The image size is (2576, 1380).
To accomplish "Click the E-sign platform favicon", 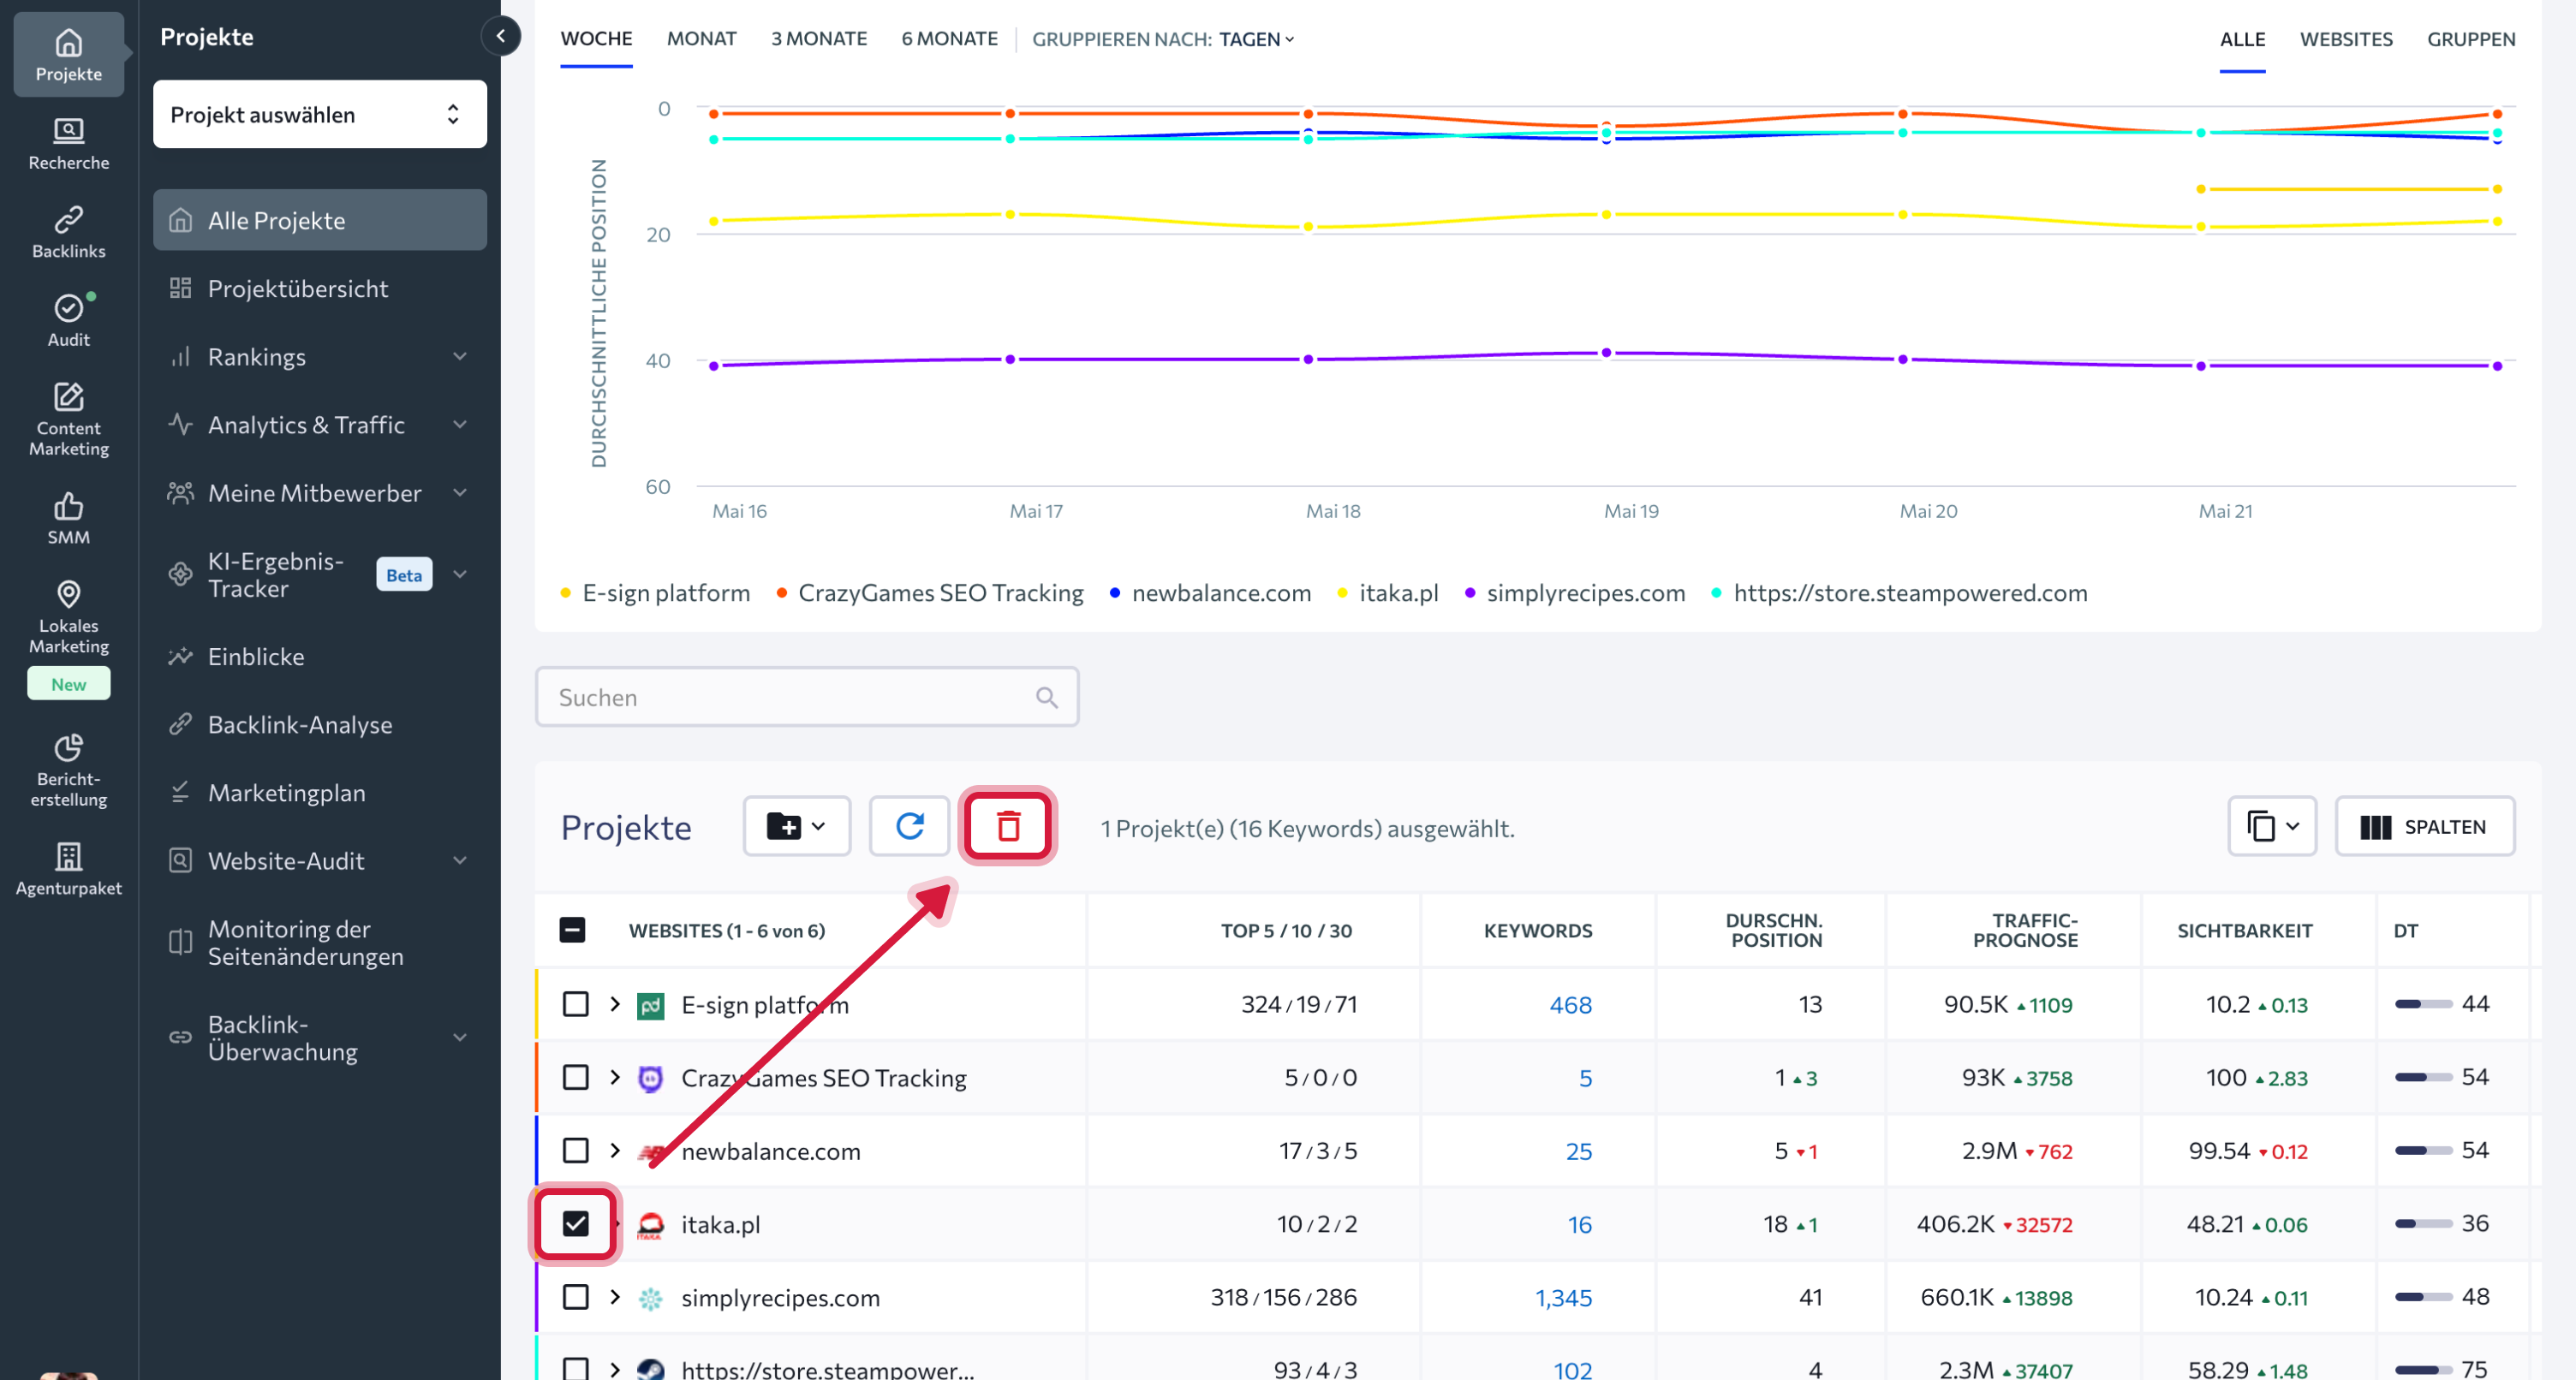I will [650, 1005].
